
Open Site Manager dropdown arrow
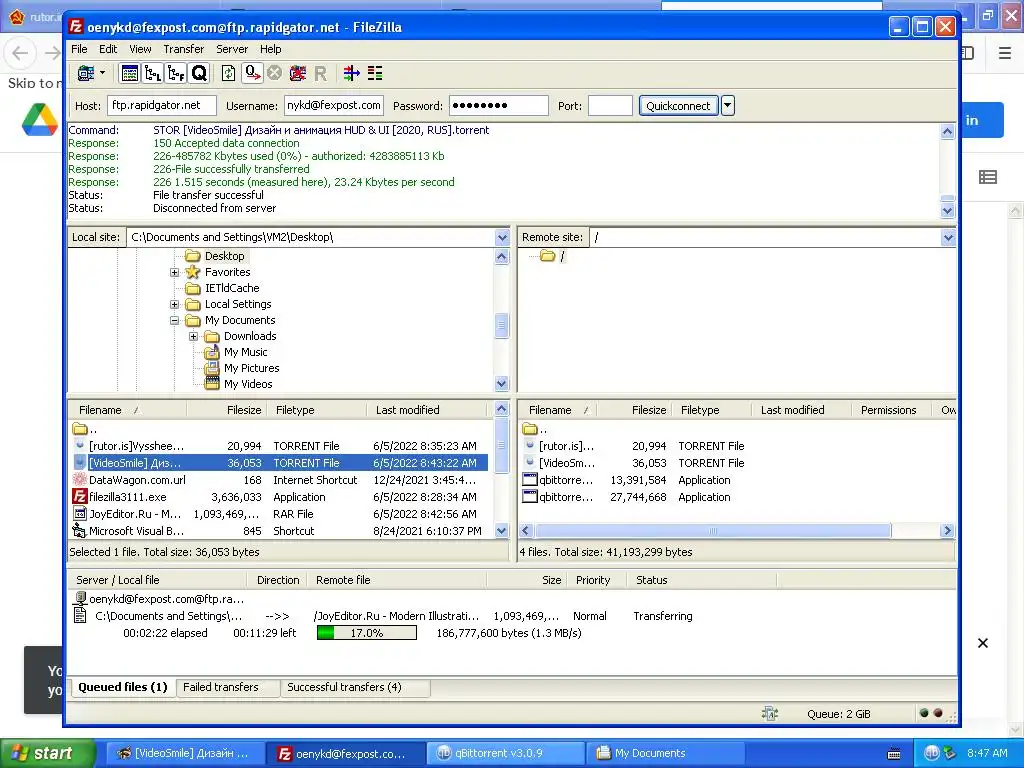103,73
